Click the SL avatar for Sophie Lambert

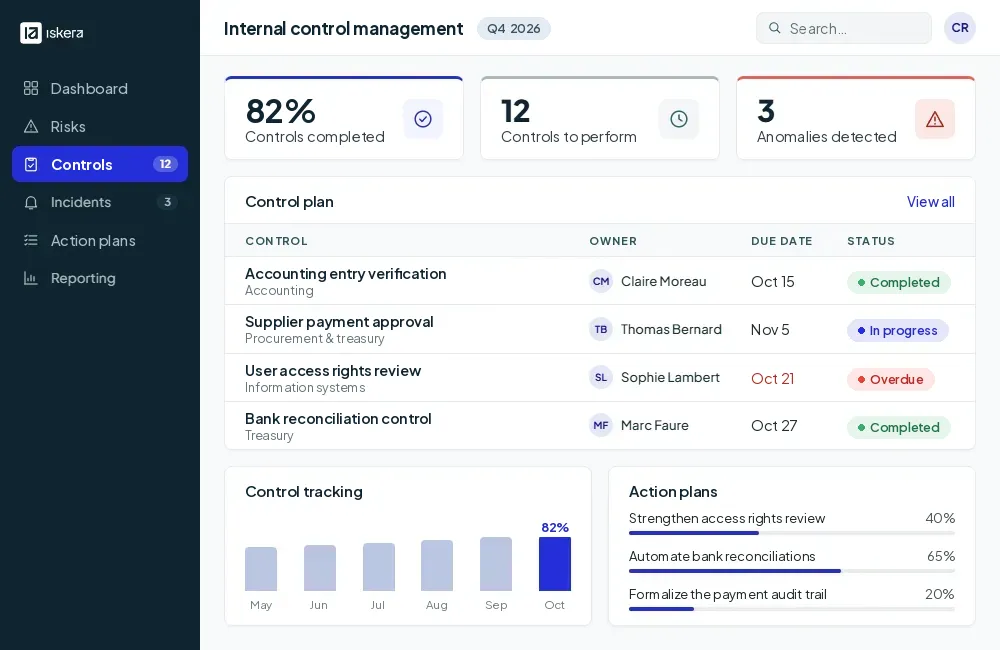coord(601,378)
